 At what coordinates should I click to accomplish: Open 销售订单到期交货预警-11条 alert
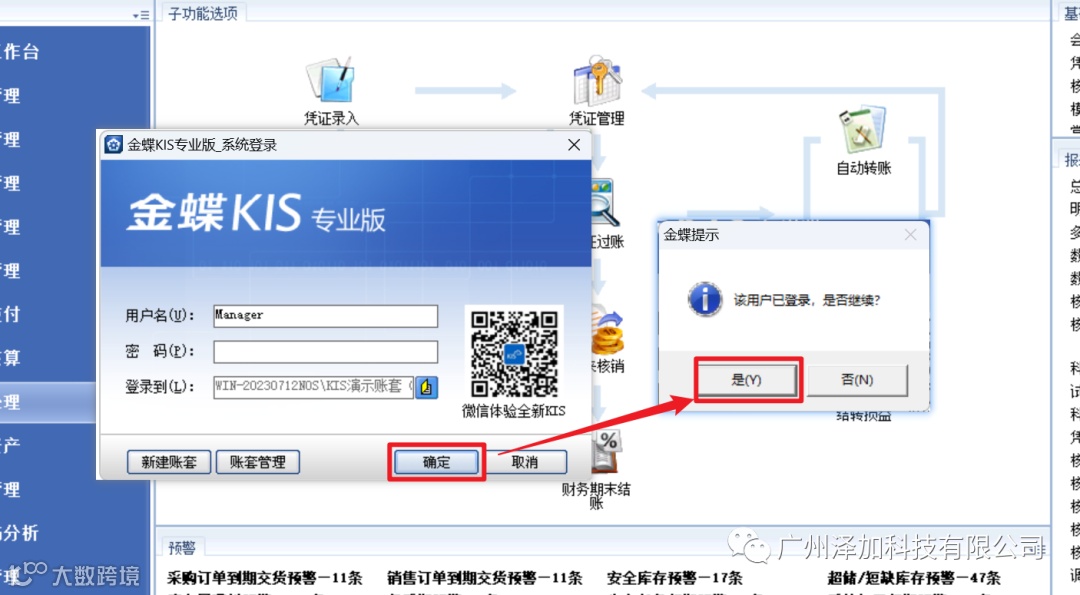tap(485, 577)
